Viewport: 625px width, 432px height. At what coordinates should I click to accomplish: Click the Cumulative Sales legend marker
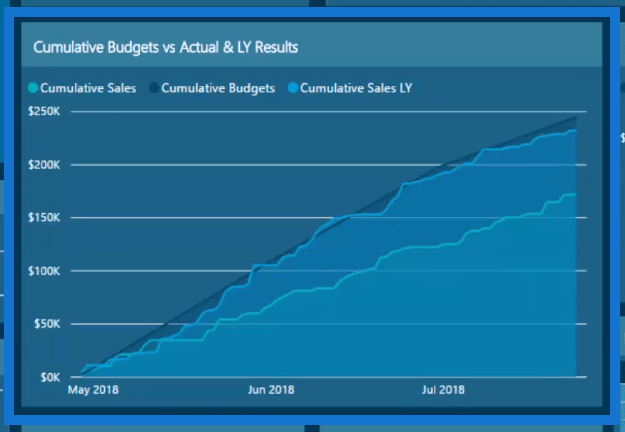[33, 88]
